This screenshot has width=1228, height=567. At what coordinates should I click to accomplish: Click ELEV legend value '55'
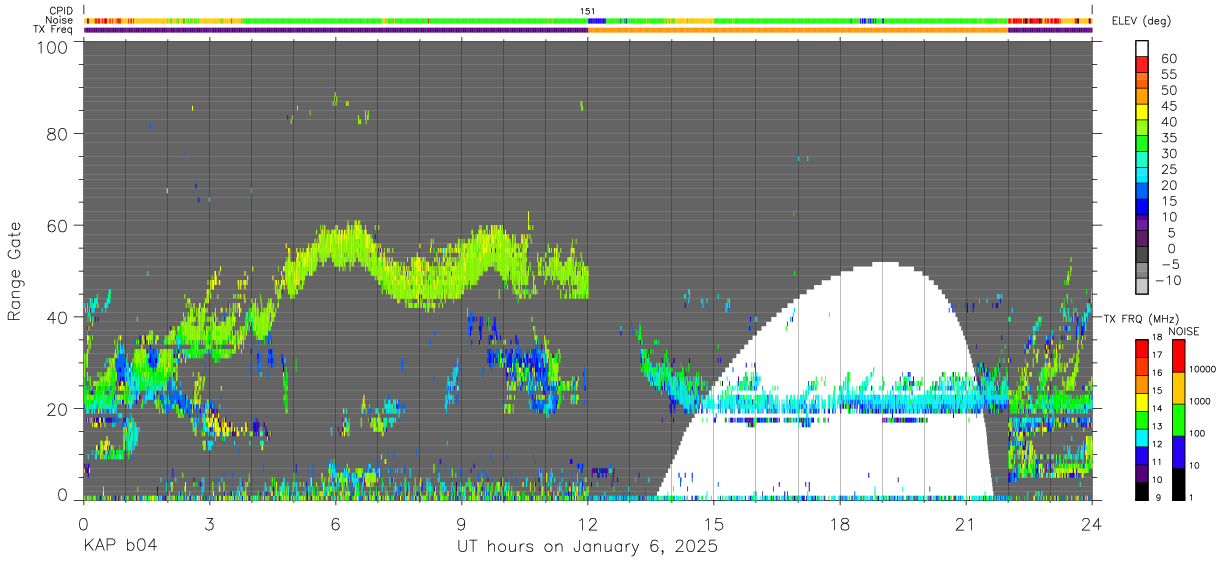click(x=1168, y=75)
